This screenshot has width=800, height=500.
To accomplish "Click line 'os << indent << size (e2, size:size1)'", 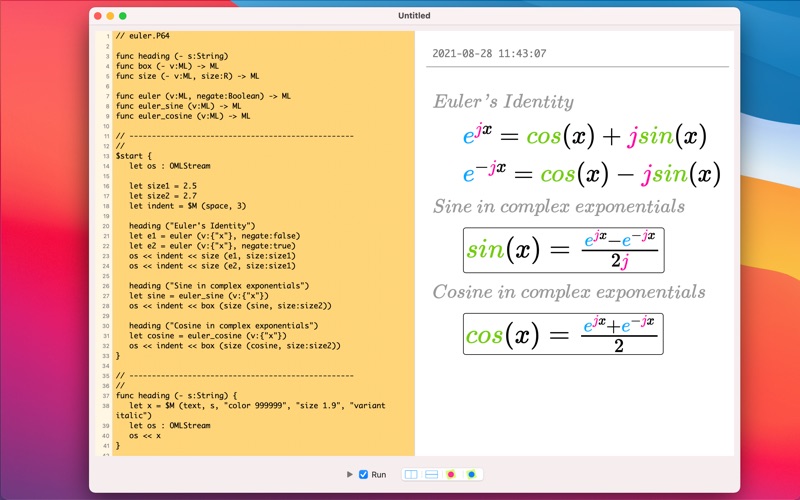I will click(x=212, y=266).
